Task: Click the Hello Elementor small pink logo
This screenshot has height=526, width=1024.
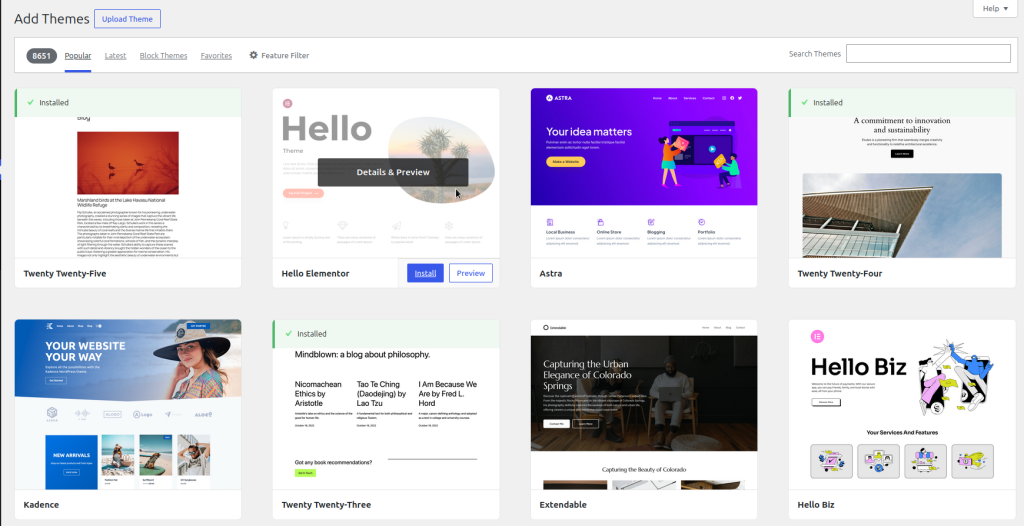Action: [x=287, y=103]
